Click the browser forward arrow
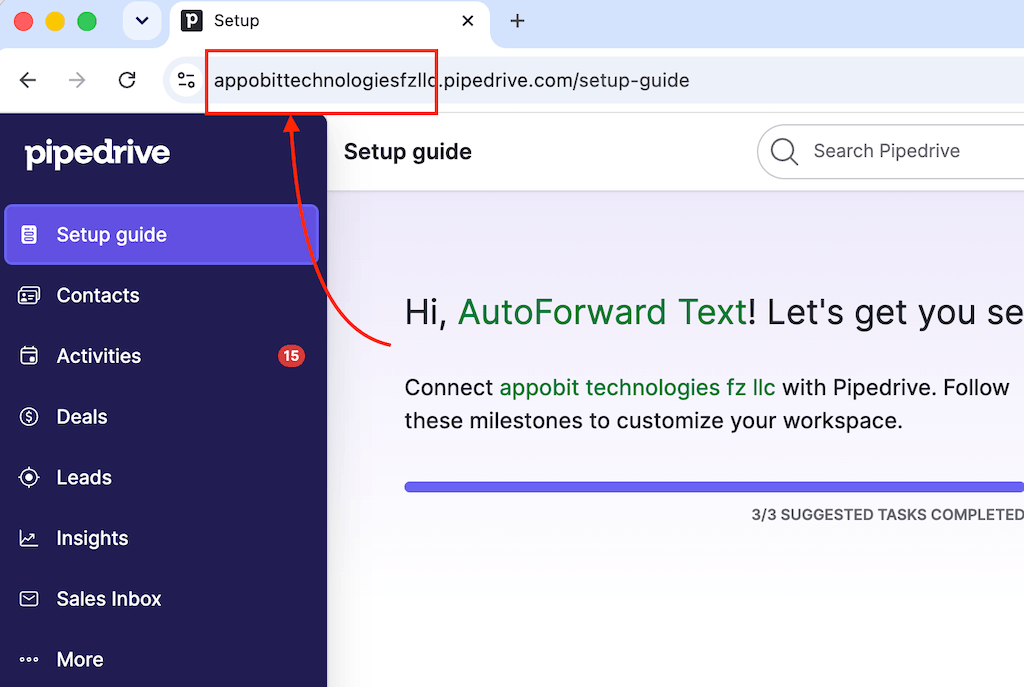The width and height of the screenshot is (1024, 687). point(77,80)
